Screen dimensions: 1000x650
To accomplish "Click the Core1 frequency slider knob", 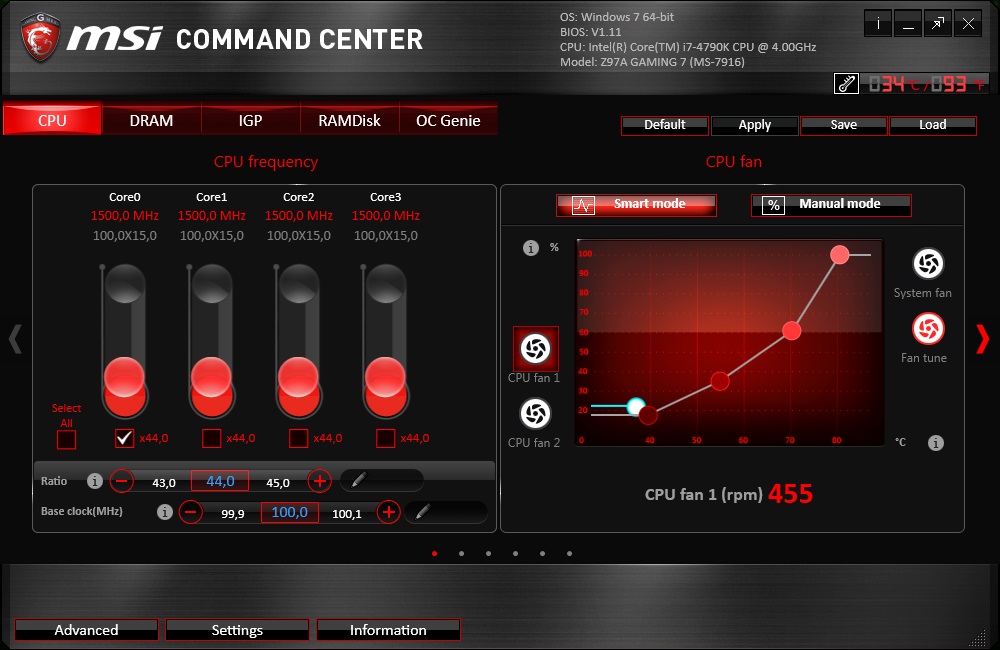I will (212, 378).
